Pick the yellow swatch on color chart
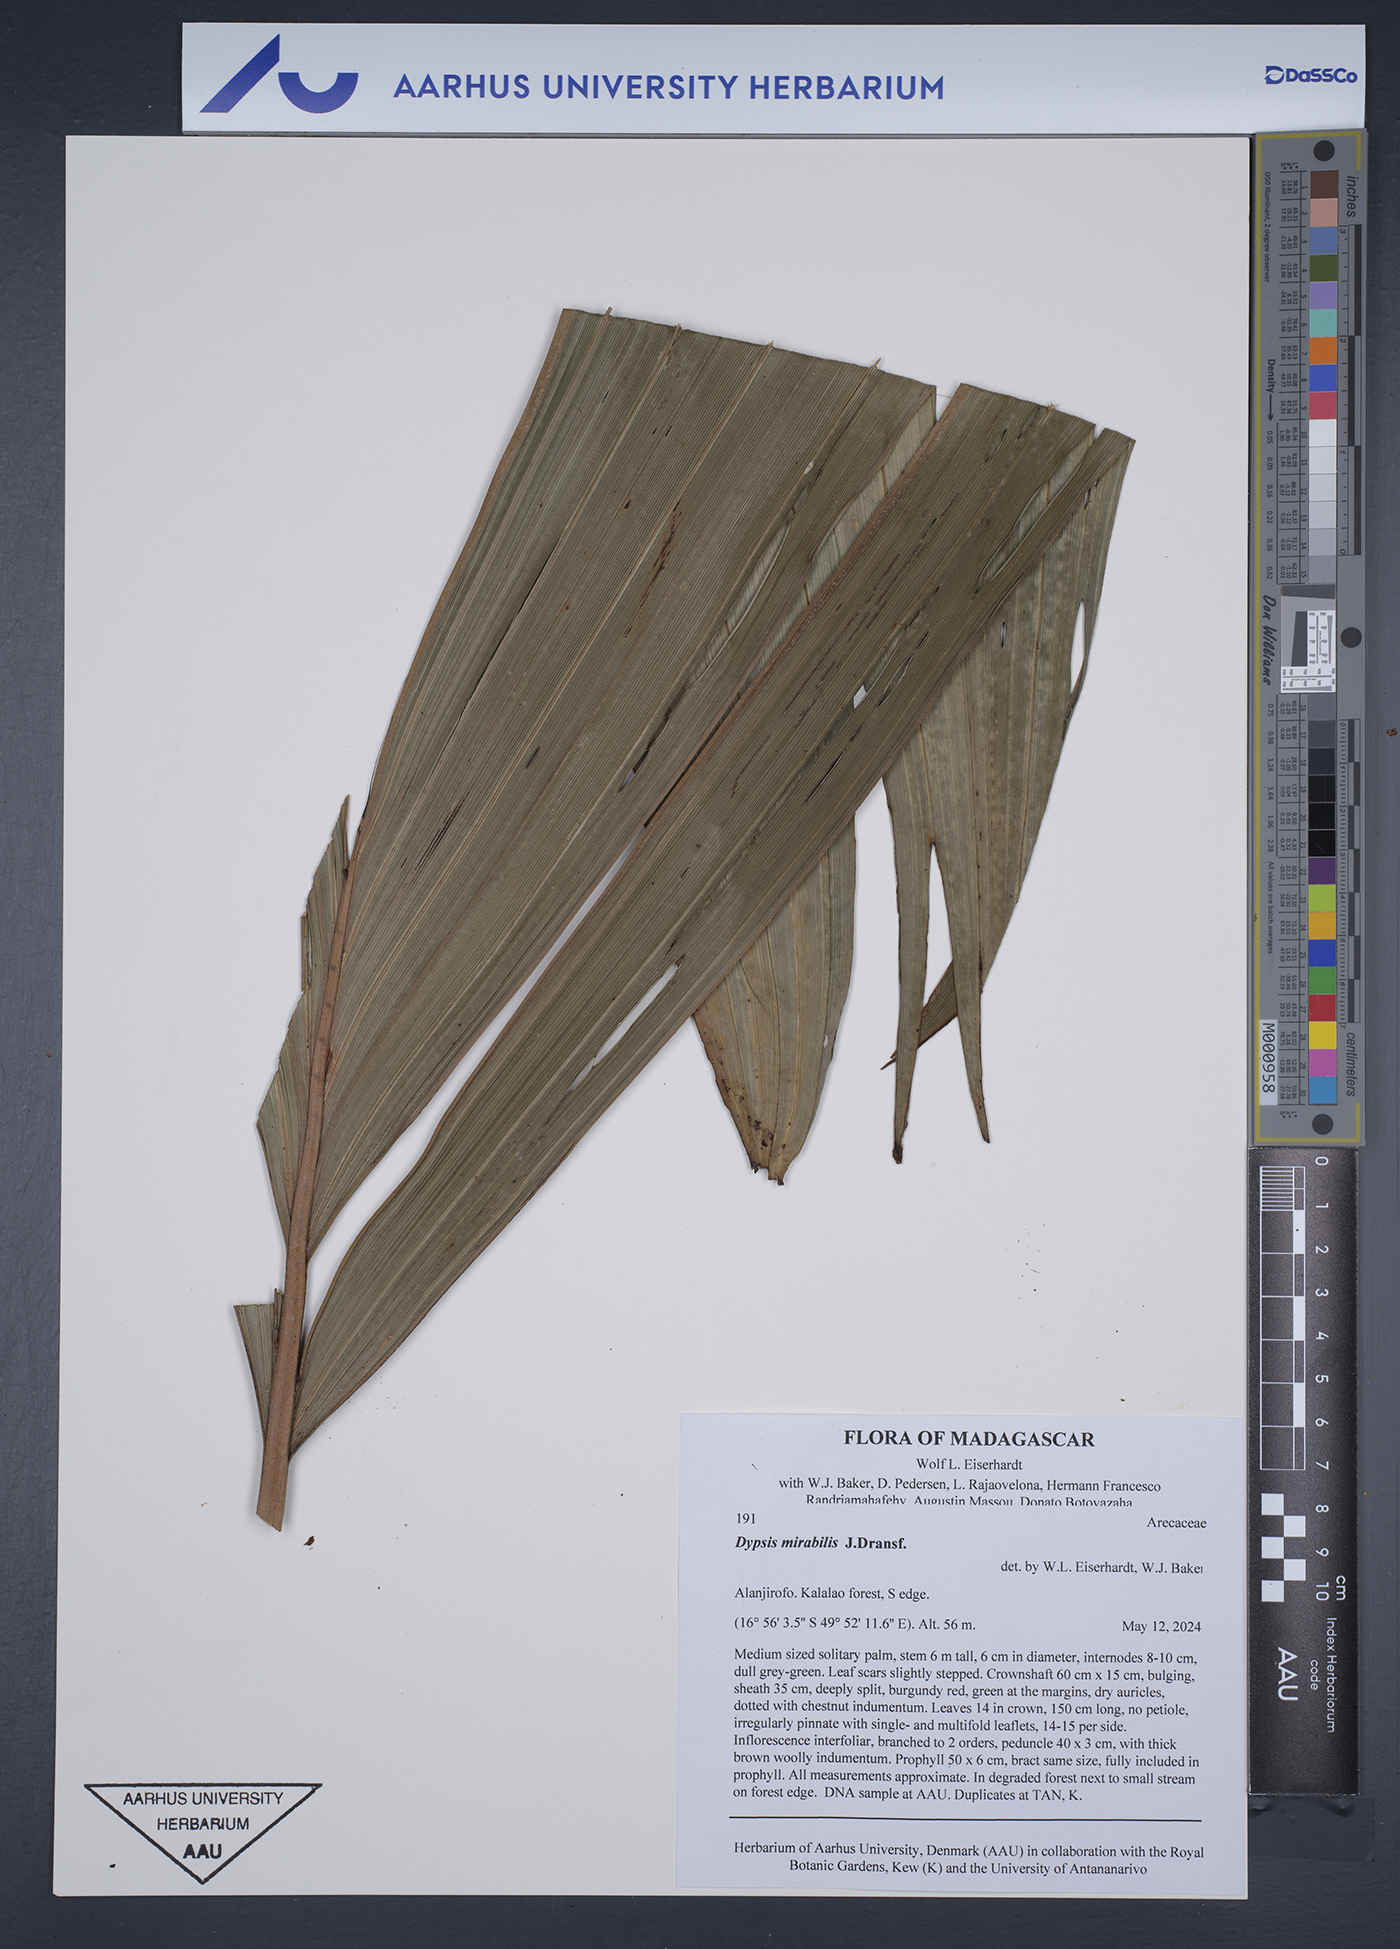This screenshot has width=1400, height=1949. pyautogui.click(x=1323, y=1035)
